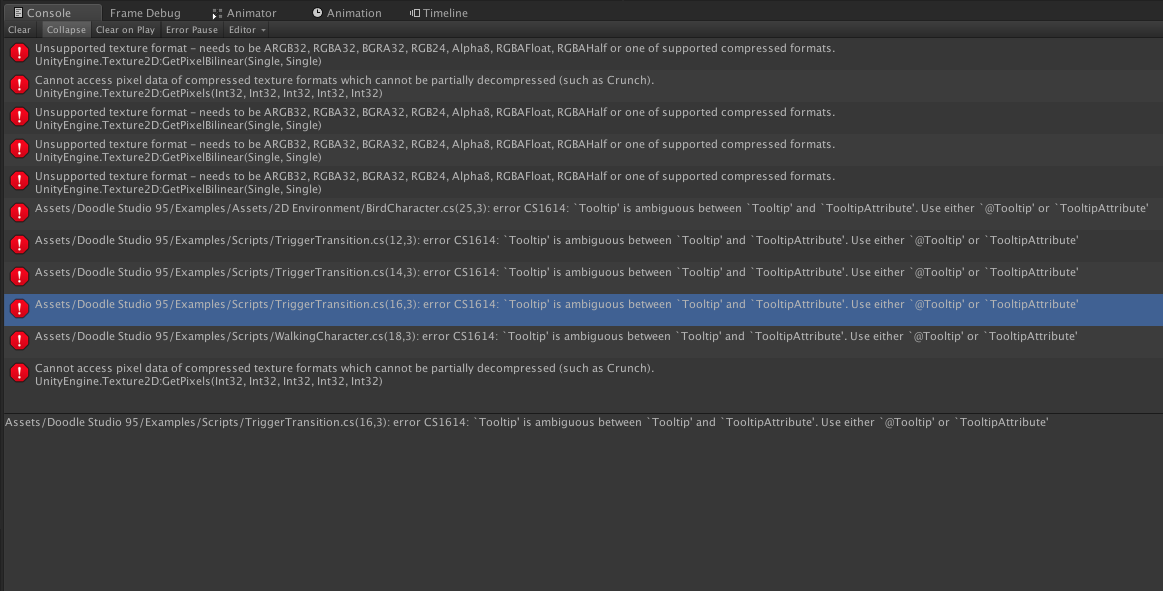Click the Console tab icon
Viewport: 1163px width, 591px height.
pos(18,13)
